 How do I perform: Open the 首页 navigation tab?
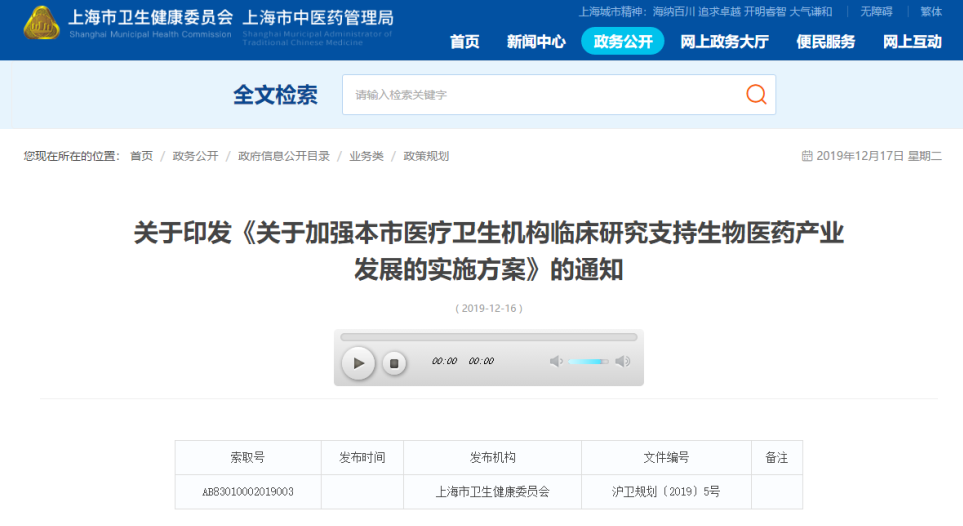(x=464, y=42)
